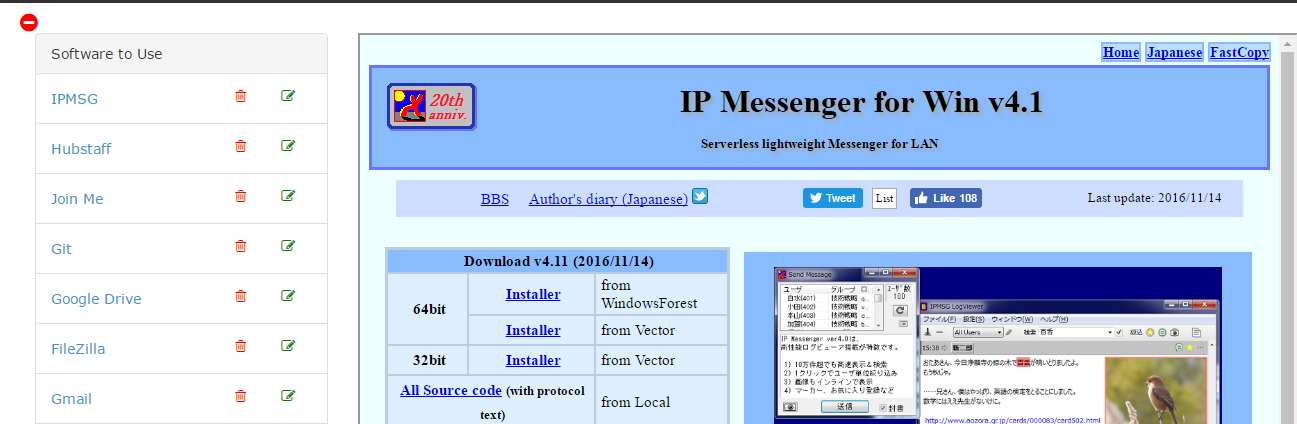Delete the Google Drive entry
1297x424 pixels.
(x=240, y=296)
